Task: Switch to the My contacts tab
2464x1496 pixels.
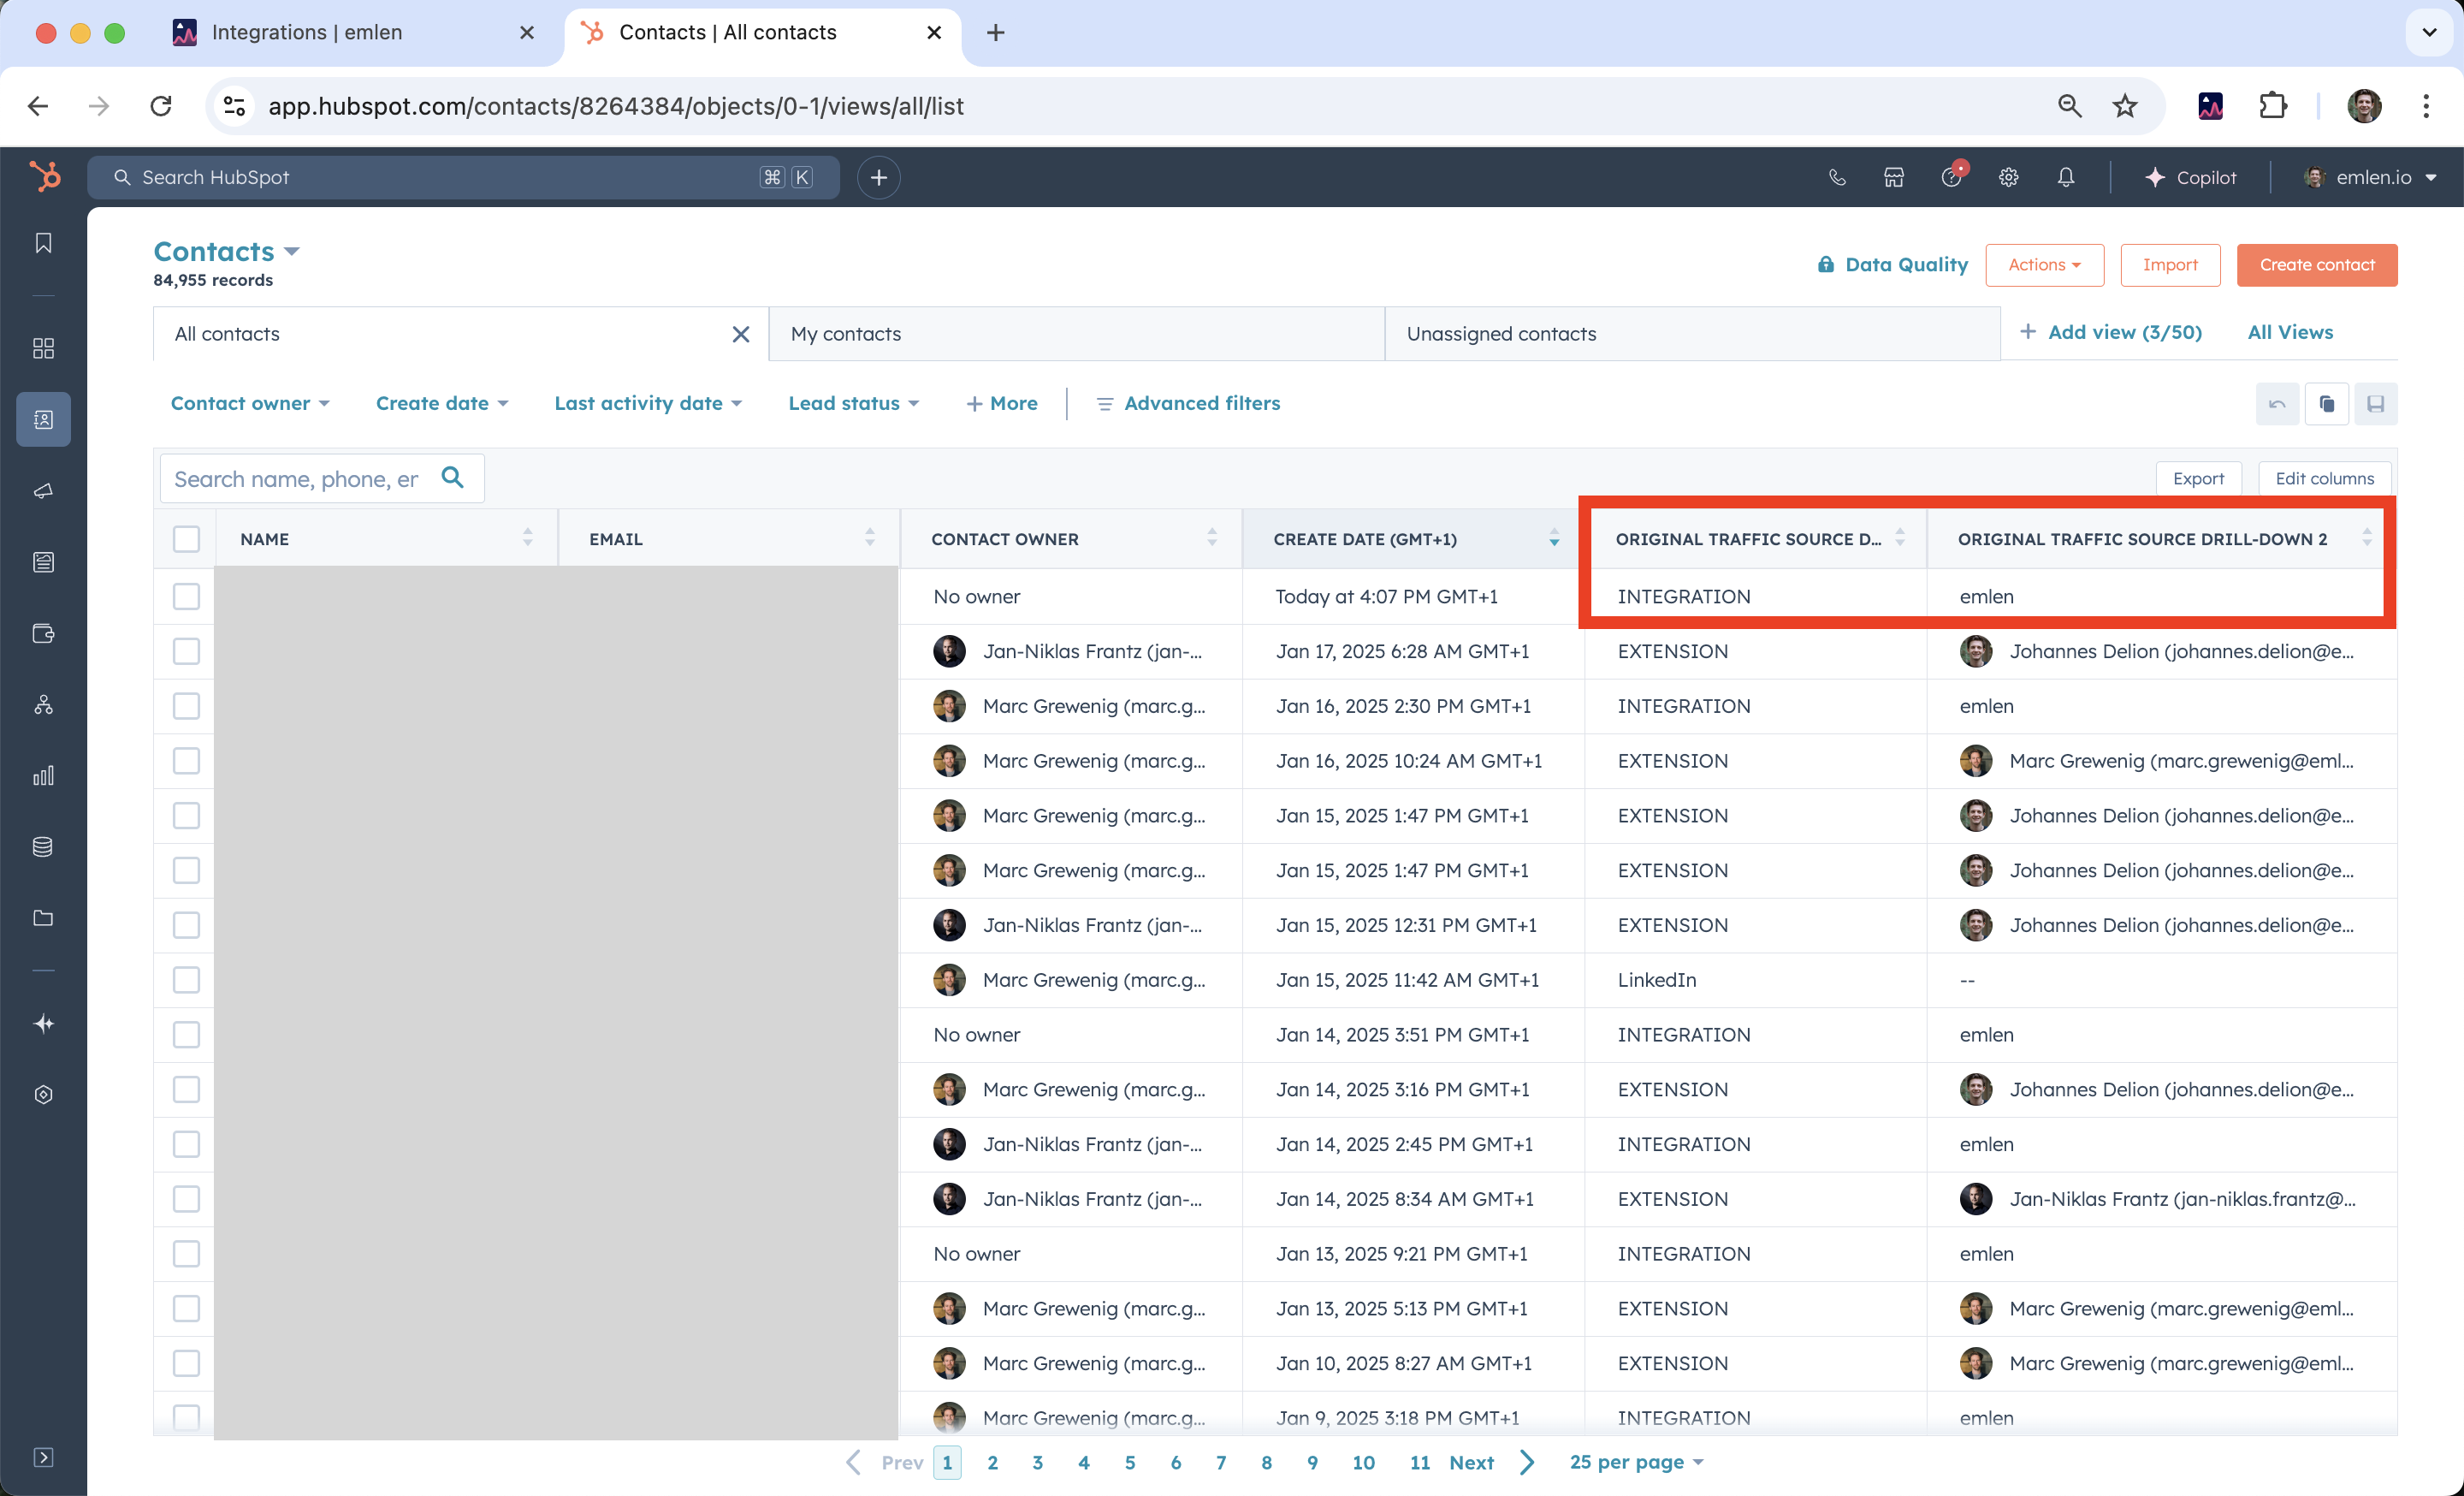Action: (846, 334)
